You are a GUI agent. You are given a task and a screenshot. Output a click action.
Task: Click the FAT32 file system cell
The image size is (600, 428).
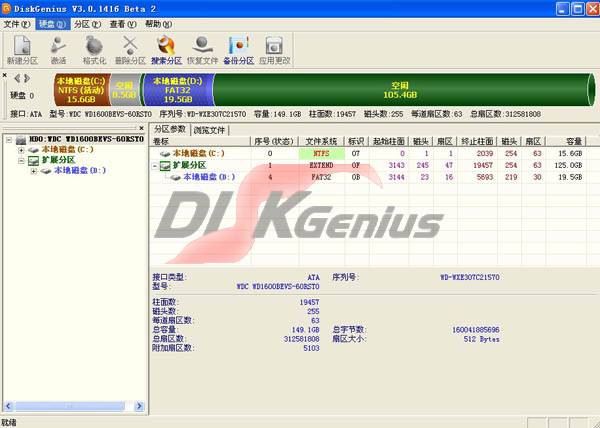pyautogui.click(x=321, y=177)
